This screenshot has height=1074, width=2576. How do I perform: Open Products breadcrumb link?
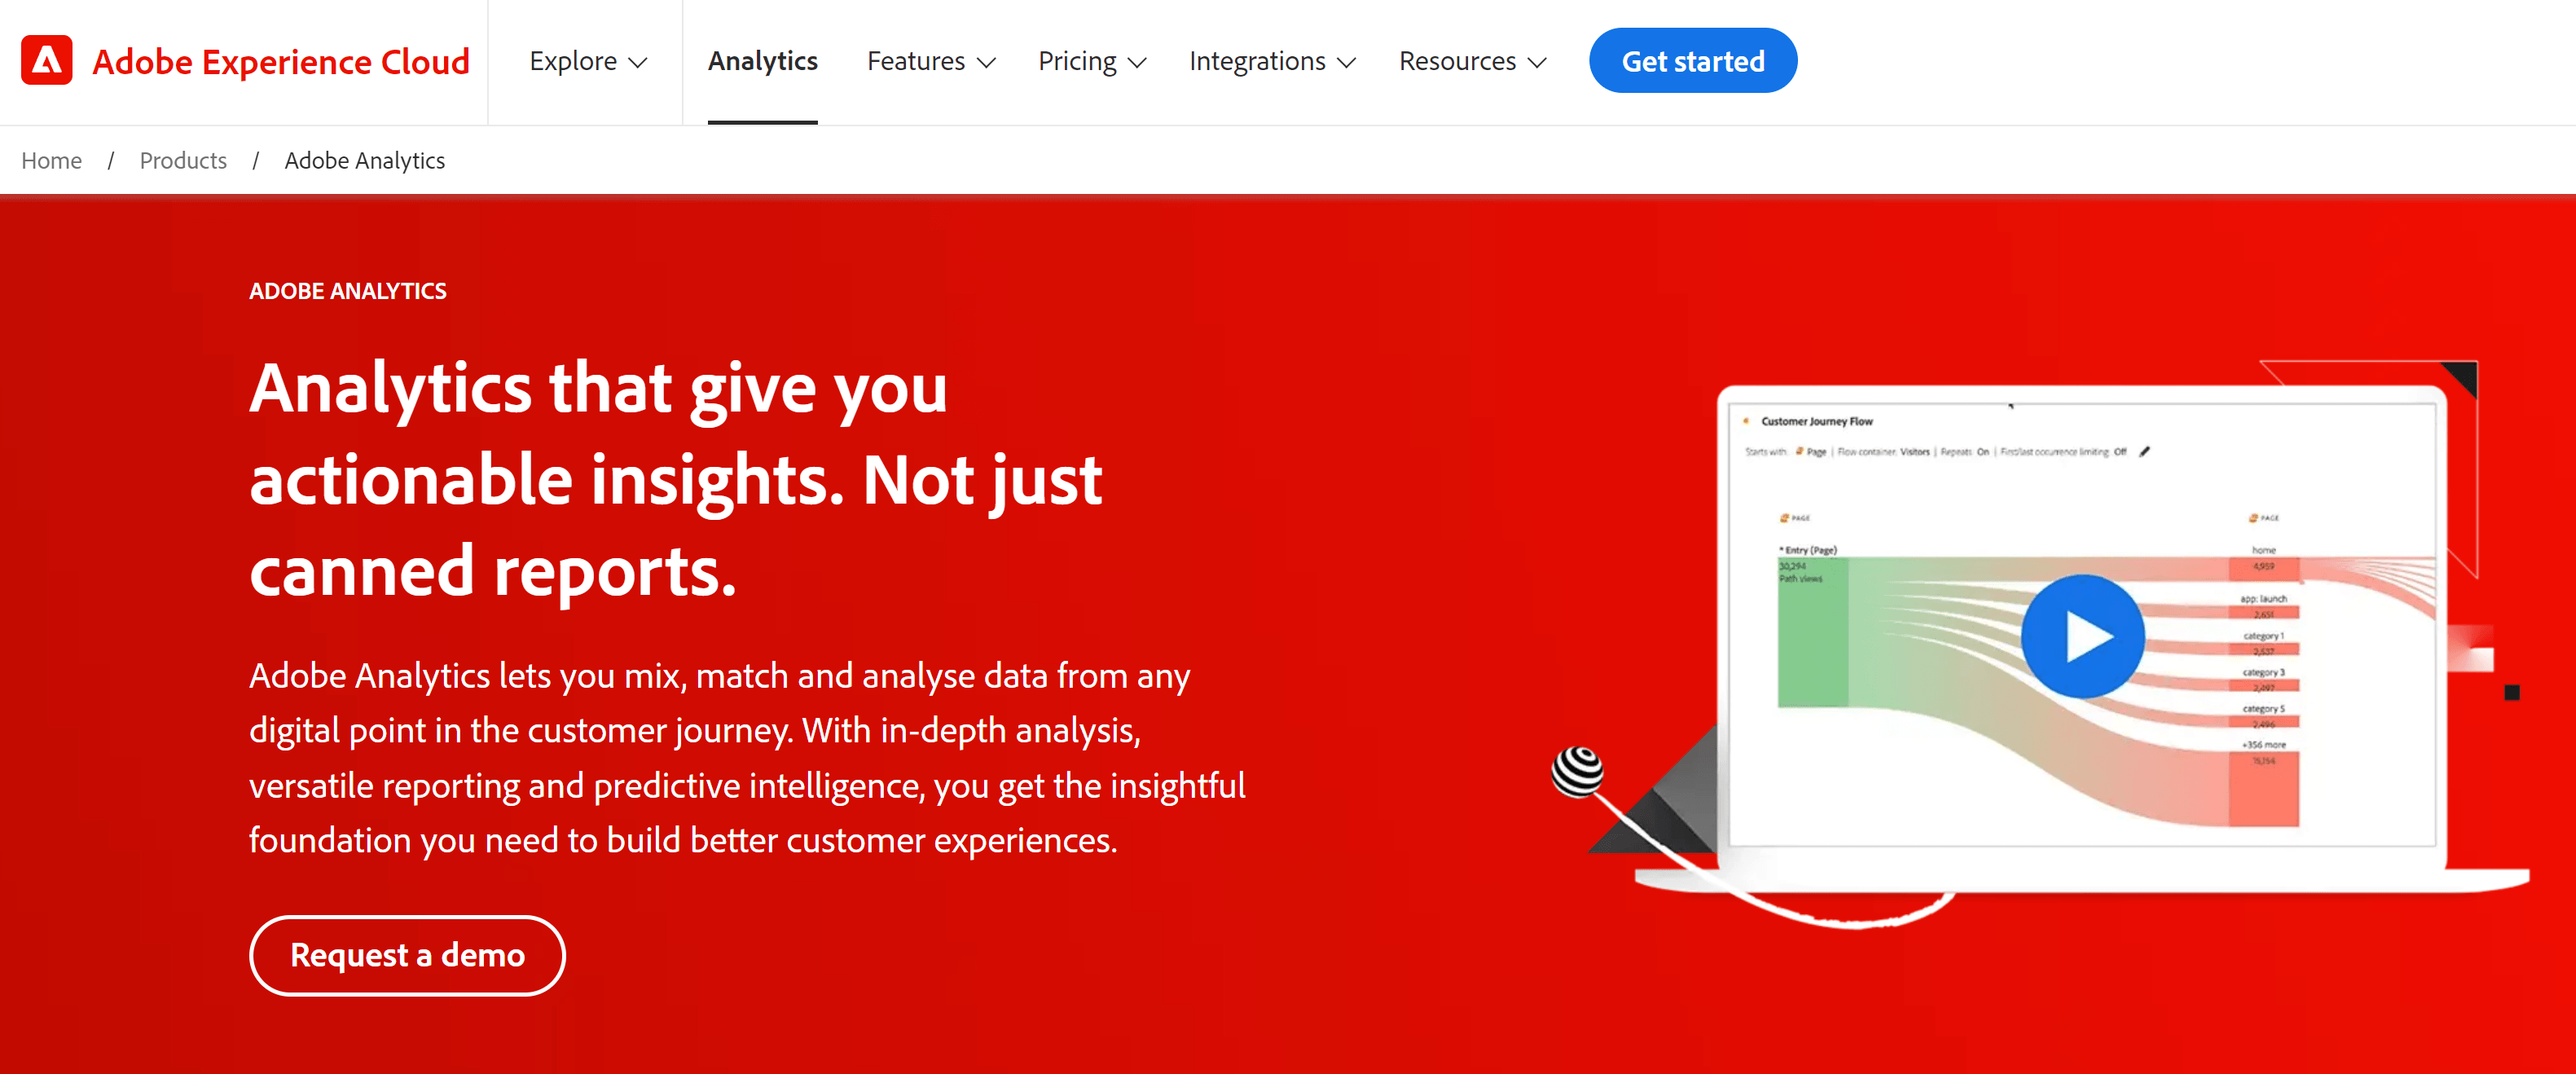183,161
